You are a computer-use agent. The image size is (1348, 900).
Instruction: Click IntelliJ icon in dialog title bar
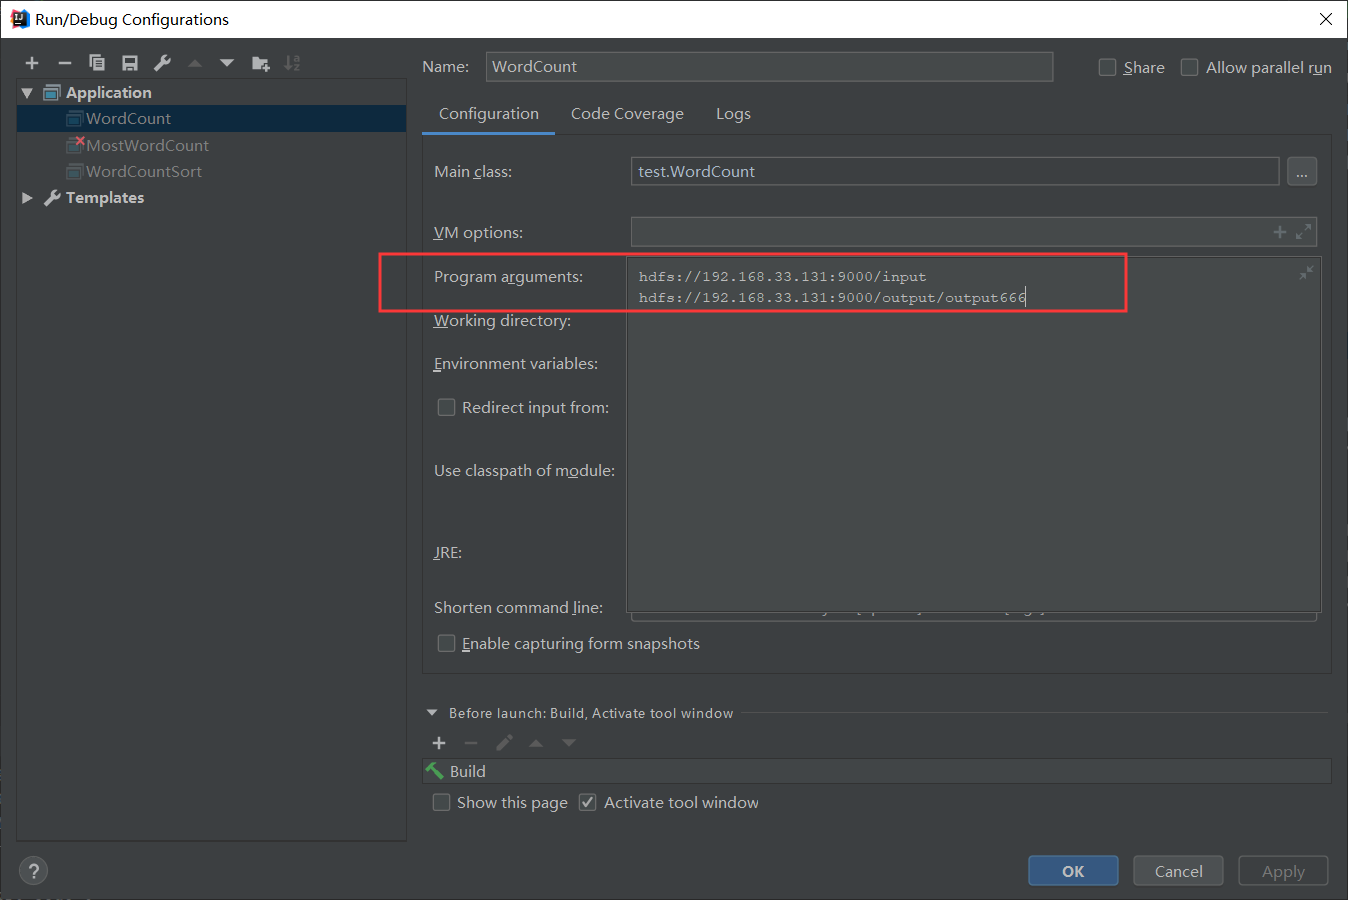(x=19, y=19)
